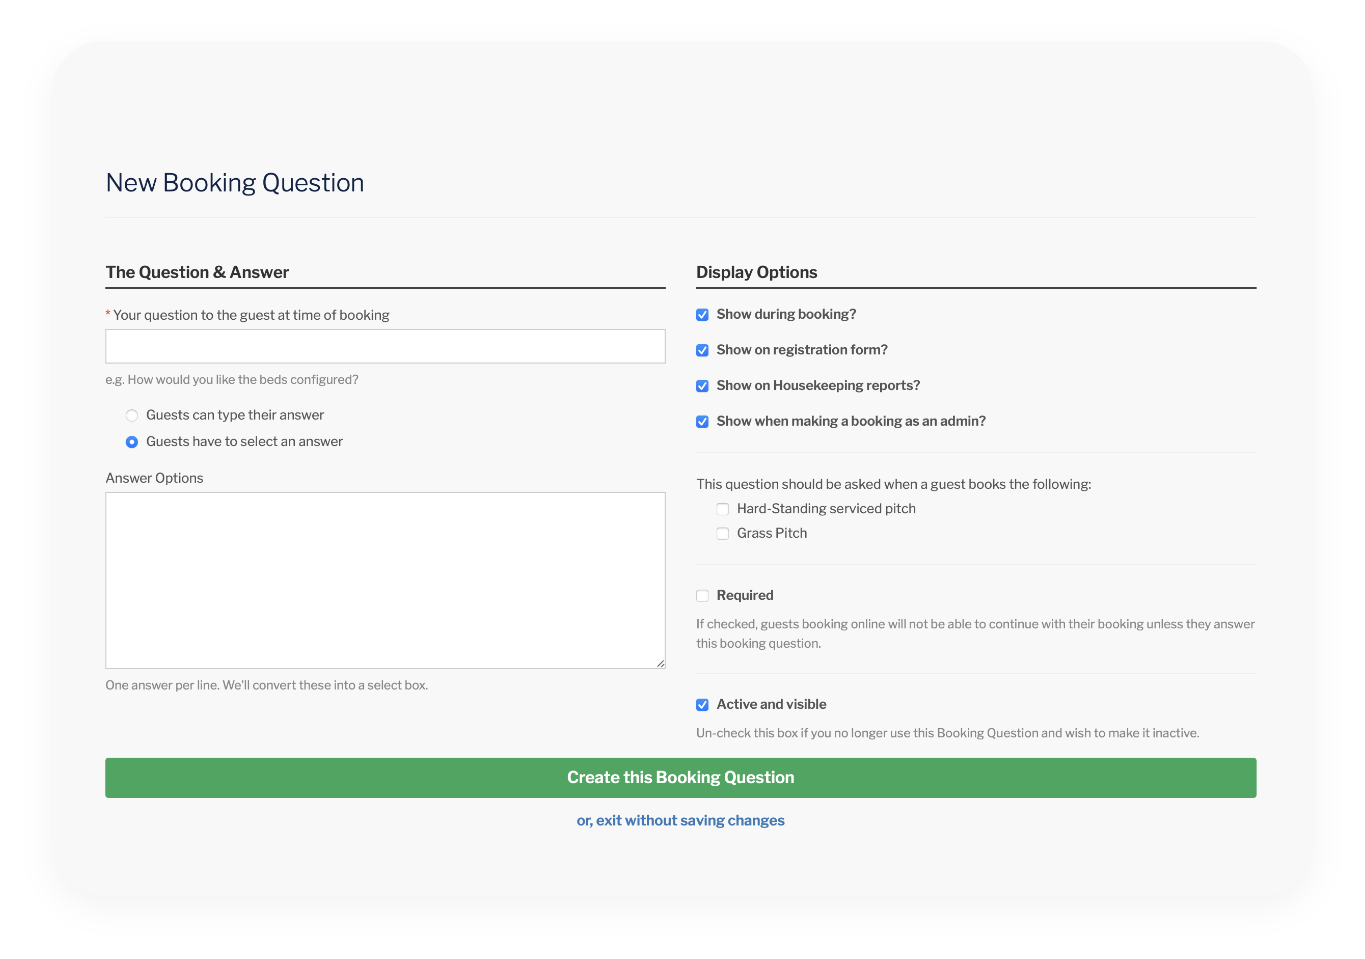Uncheck 'Show when making a booking as an admin?'
This screenshot has height=959, width=1365.
pos(702,422)
